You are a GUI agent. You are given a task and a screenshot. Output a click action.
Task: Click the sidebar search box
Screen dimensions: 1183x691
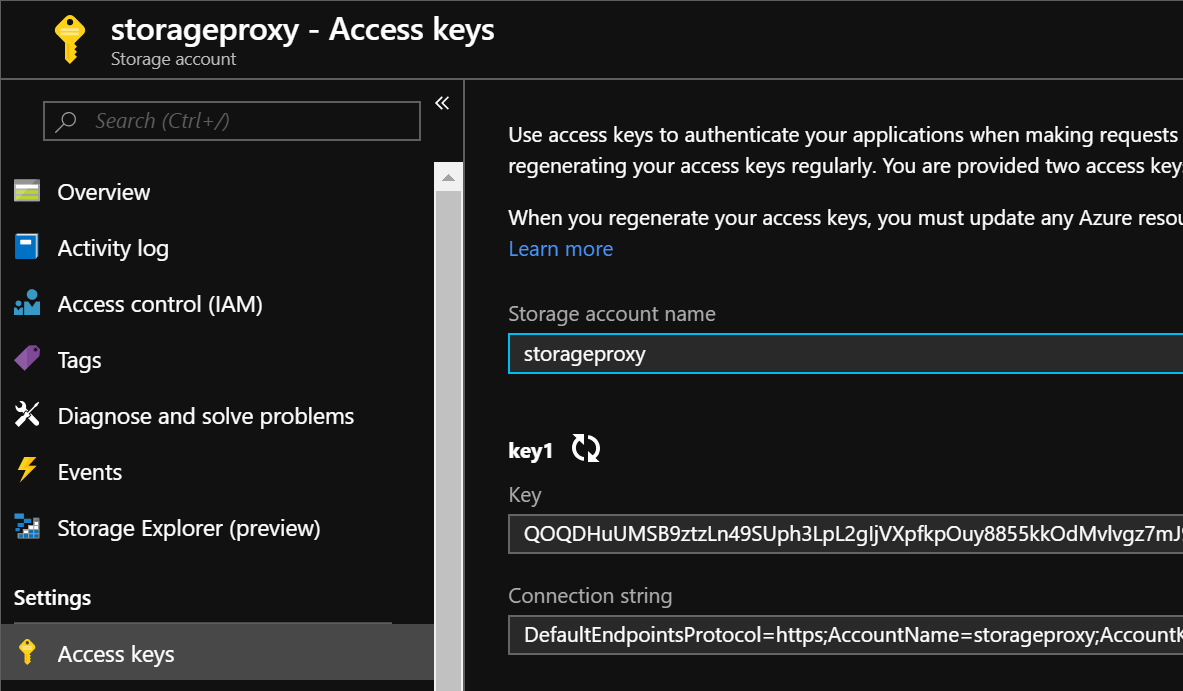click(232, 121)
